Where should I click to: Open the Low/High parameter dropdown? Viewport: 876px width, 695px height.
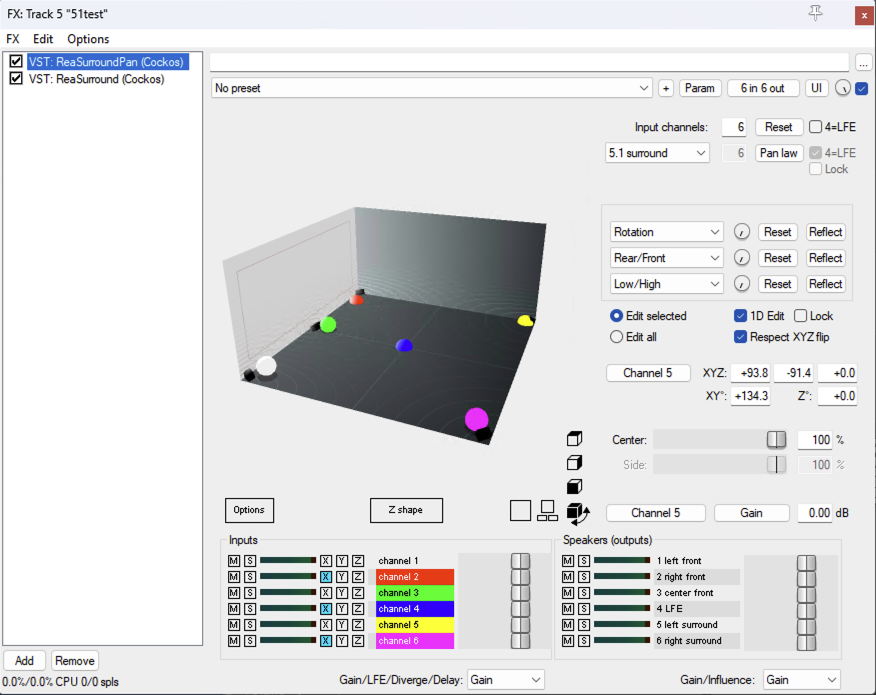[x=666, y=284]
